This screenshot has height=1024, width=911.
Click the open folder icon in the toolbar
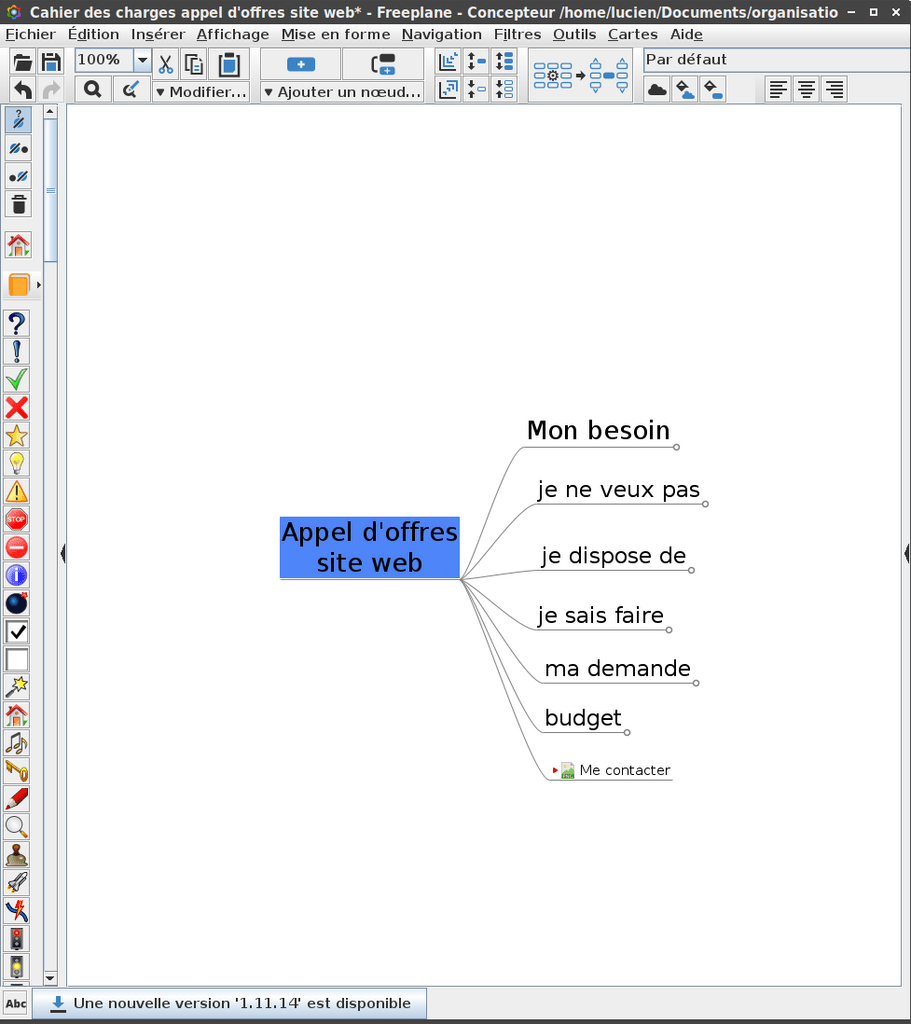pyautogui.click(x=22, y=63)
